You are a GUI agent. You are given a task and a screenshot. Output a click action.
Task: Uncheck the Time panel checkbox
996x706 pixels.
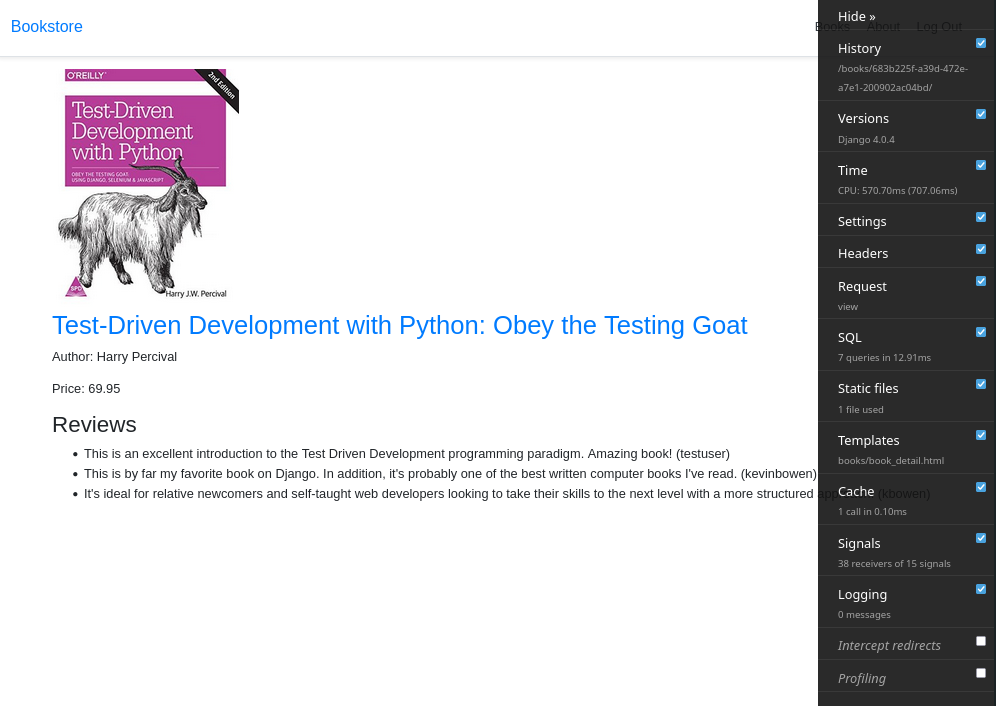click(x=981, y=165)
